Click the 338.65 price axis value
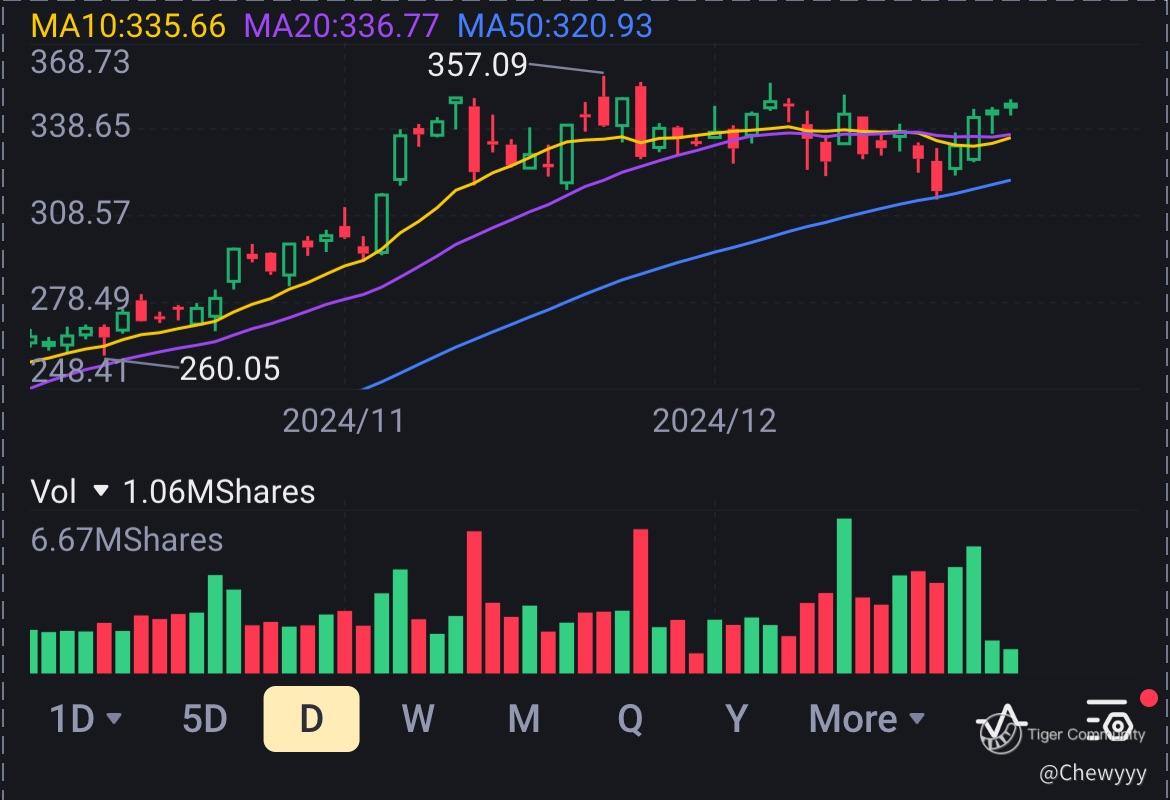 (x=81, y=126)
